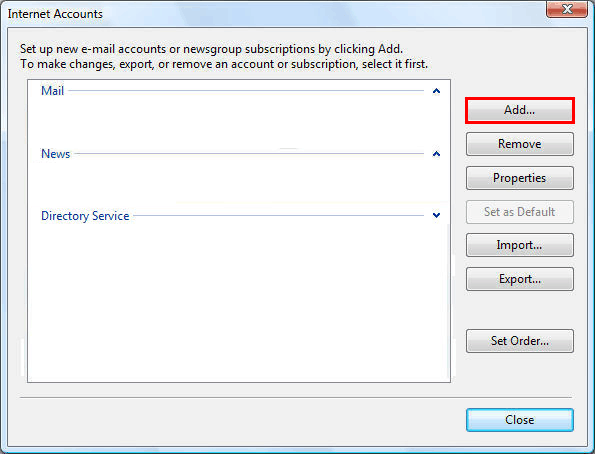Click the empty space under Mail group
595x454 pixels.
click(x=239, y=121)
